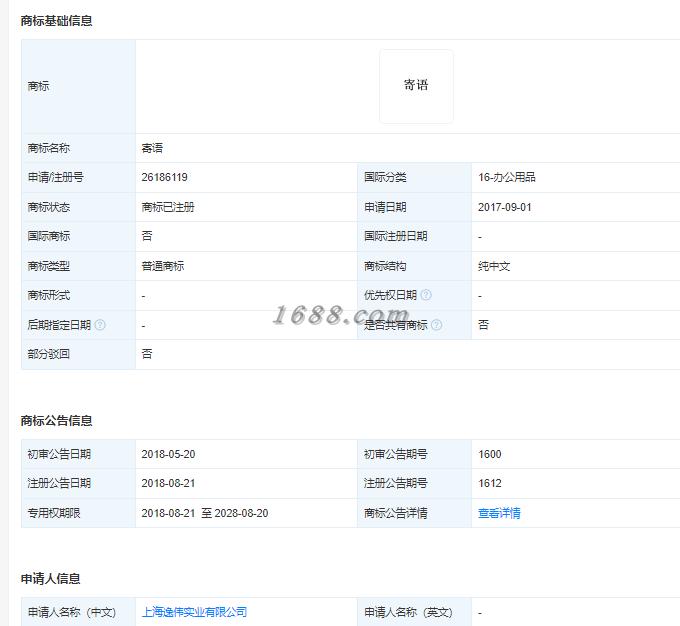
Task: Click the 申请人信息 section heading
Action: (50, 579)
